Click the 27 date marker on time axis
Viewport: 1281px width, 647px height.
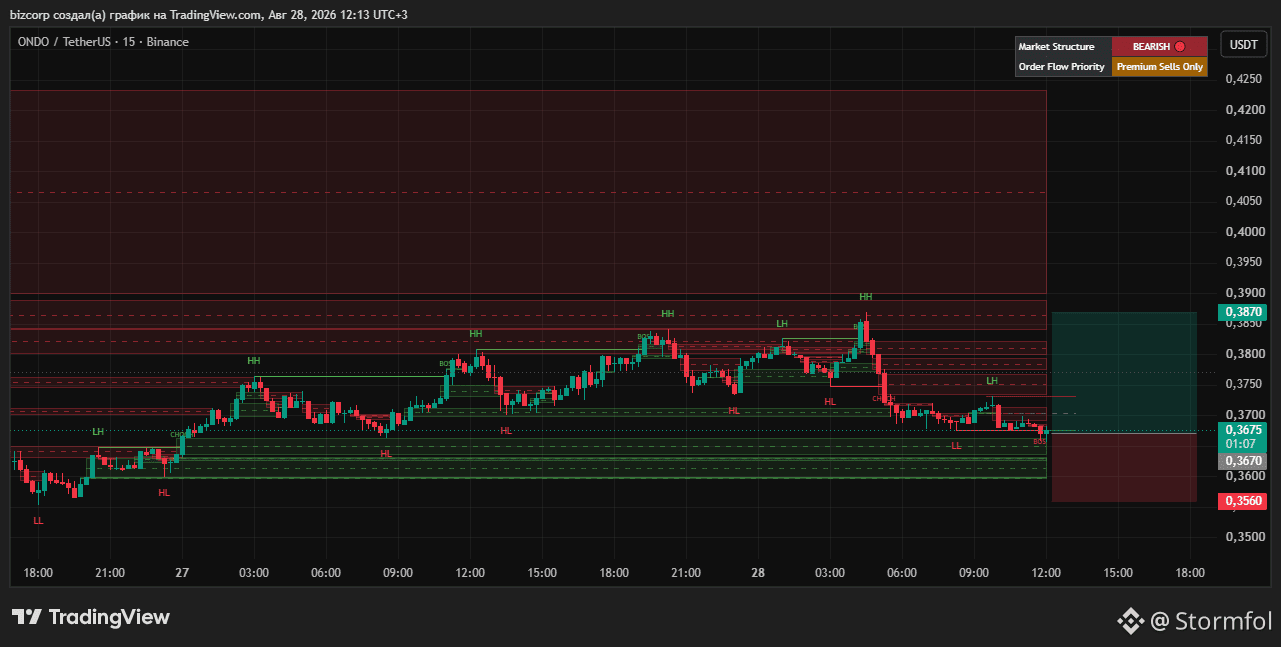(x=182, y=573)
